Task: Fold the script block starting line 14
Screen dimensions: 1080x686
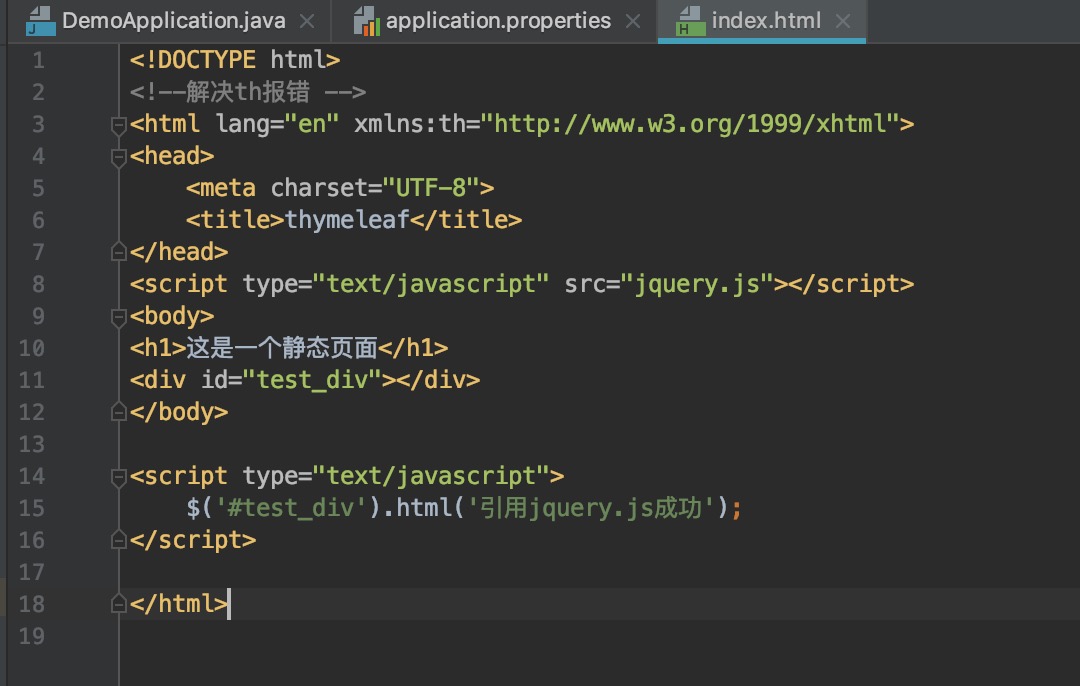Action: [119, 476]
